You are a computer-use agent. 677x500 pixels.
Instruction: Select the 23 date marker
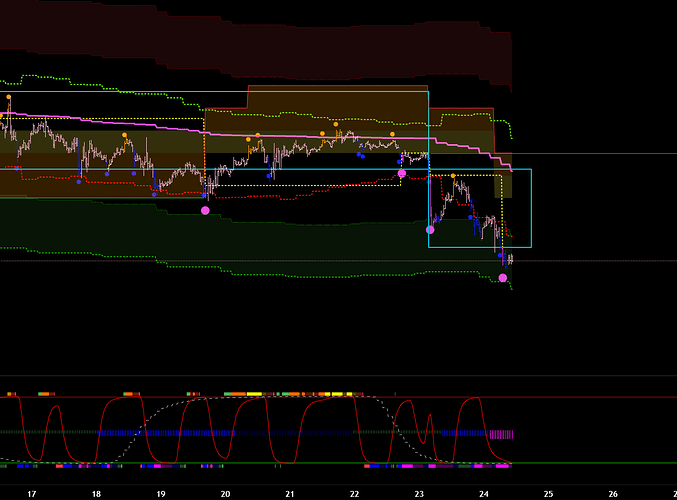[x=420, y=493]
